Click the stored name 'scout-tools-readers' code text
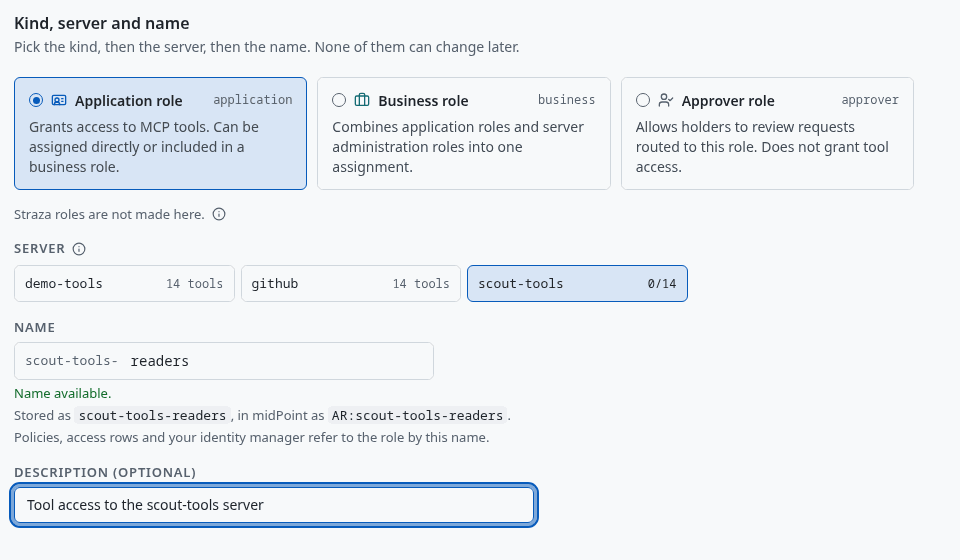 click(152, 416)
